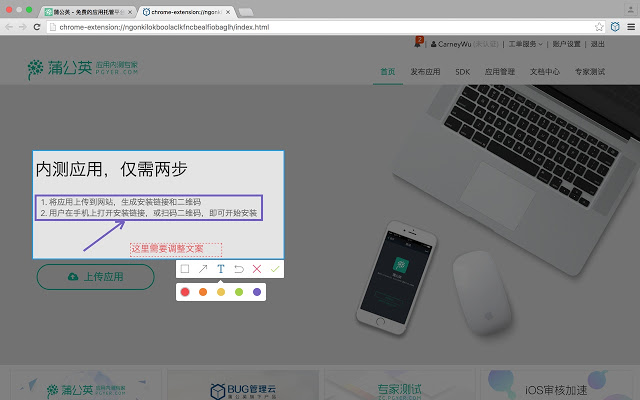Pick the yellow color swatch
640x400 pixels.
click(x=221, y=292)
